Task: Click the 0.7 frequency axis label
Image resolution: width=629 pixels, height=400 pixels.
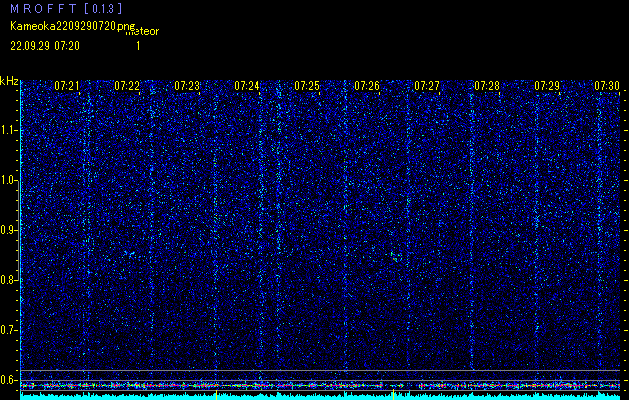Action: 9,330
